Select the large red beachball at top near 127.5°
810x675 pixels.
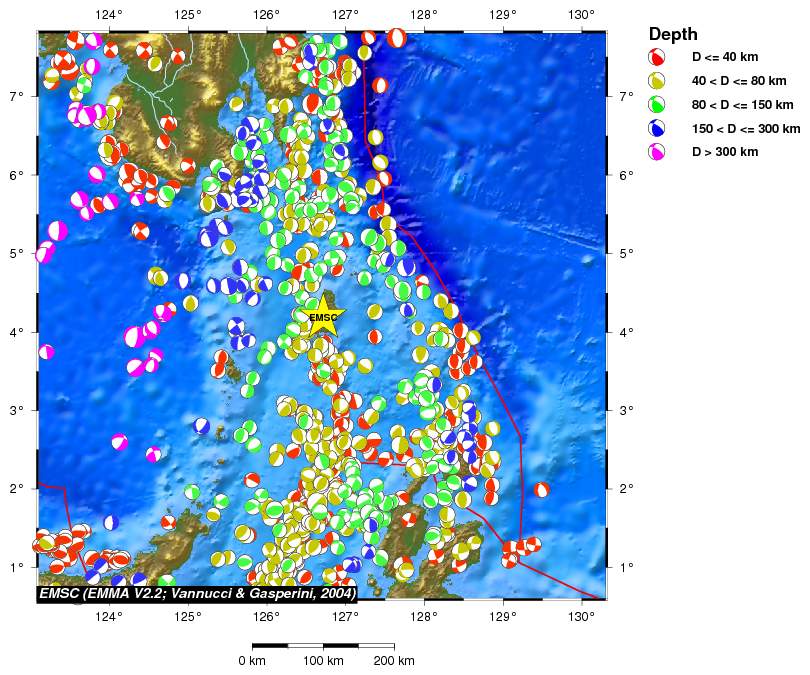397,38
